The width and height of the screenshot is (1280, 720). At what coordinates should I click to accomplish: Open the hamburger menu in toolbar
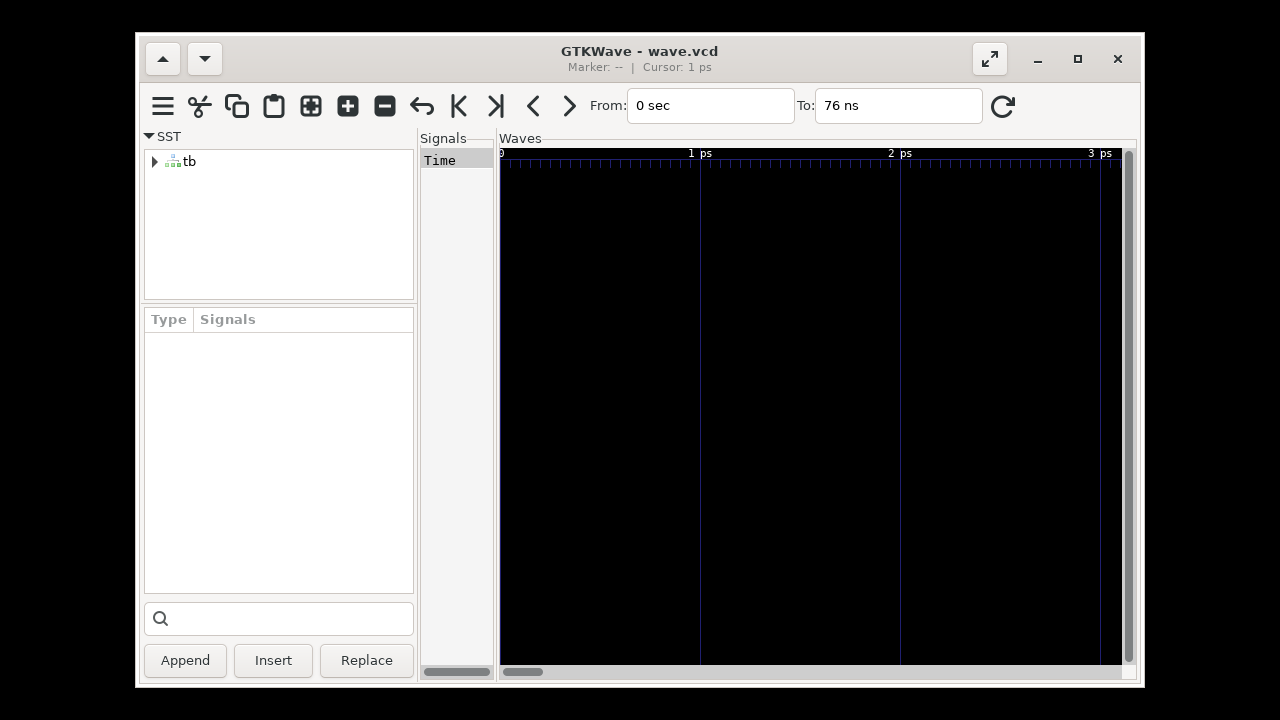coord(163,106)
